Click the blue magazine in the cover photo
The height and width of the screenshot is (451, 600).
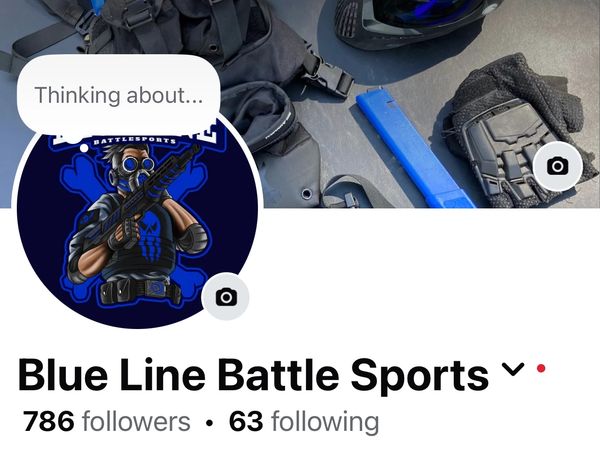coord(415,151)
